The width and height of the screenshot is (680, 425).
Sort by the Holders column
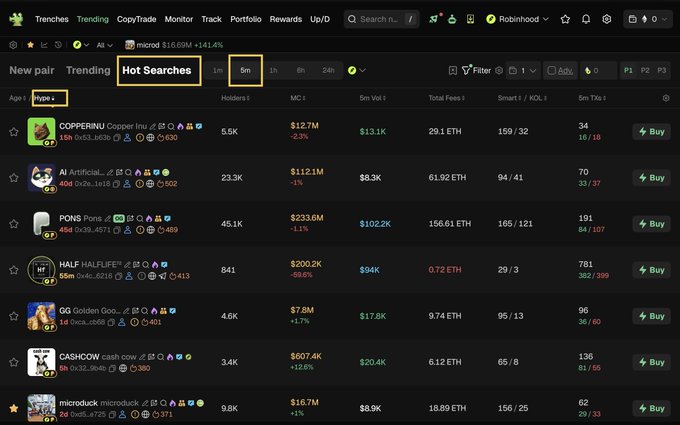pyautogui.click(x=235, y=98)
